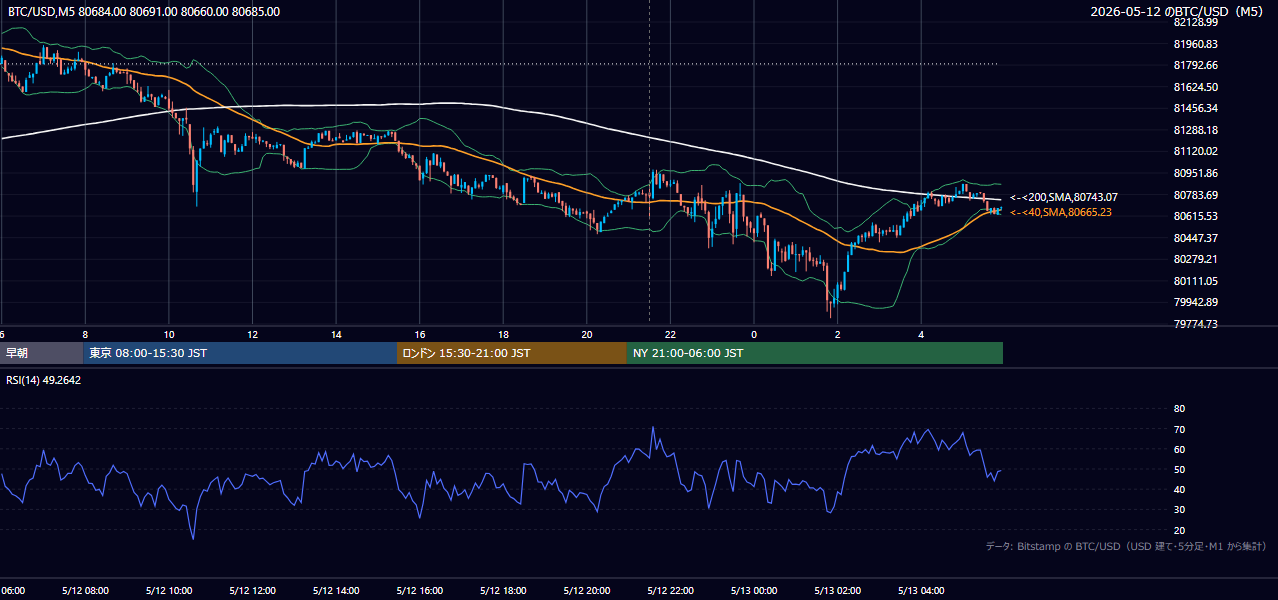Select the 早朝 session bar
The height and width of the screenshot is (600, 1278).
(42, 353)
